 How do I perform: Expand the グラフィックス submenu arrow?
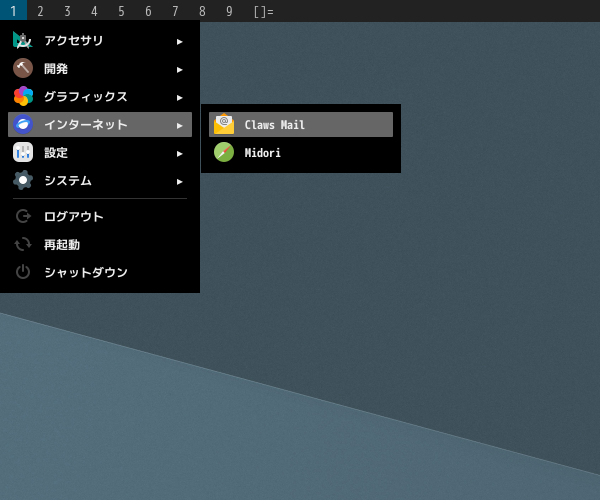click(x=179, y=98)
